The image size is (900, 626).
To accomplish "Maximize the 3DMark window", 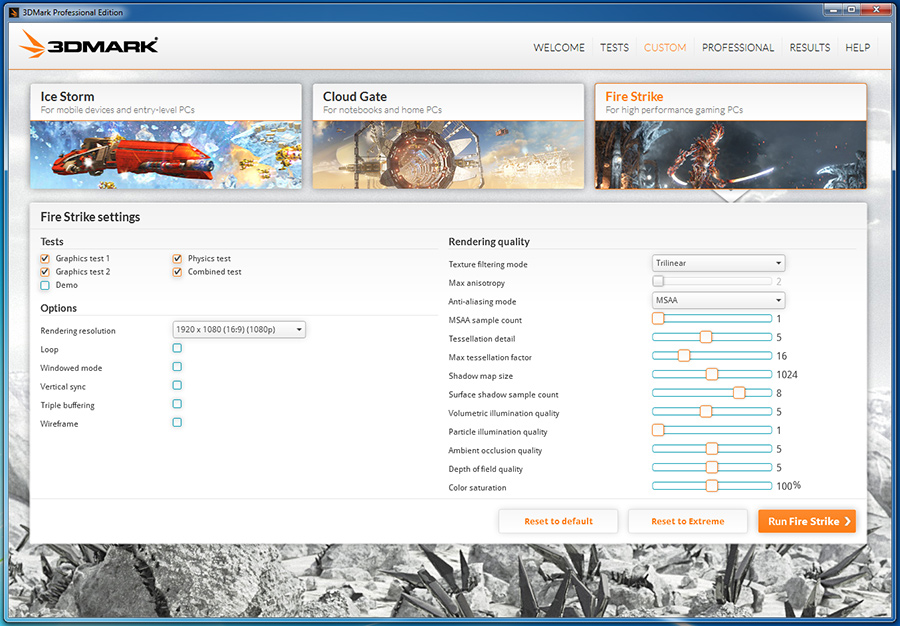I will tap(851, 9).
